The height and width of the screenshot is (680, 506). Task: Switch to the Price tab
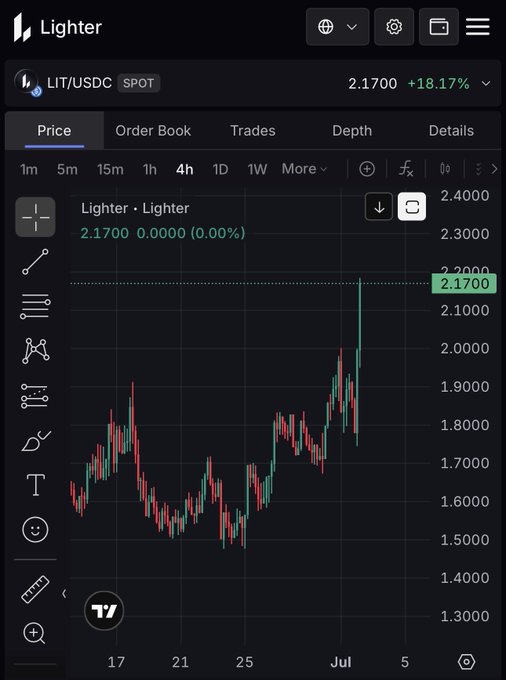click(x=54, y=131)
